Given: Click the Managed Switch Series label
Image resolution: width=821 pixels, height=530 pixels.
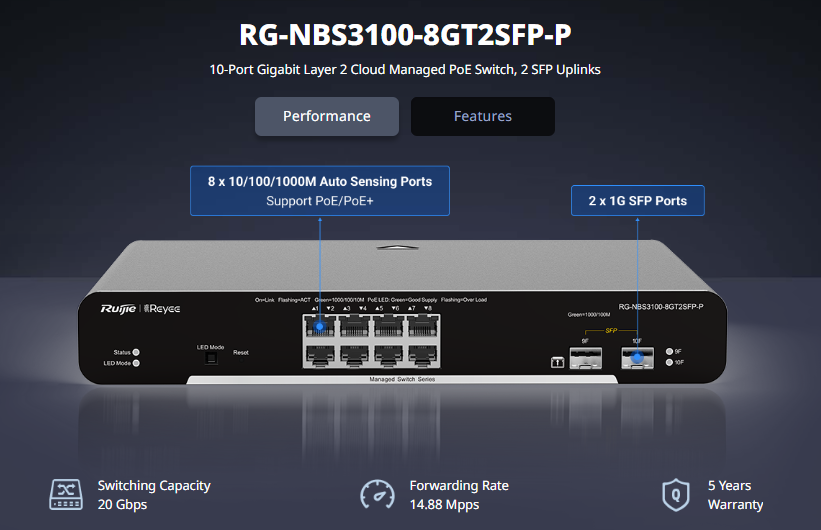Looking at the screenshot, I should (402, 379).
